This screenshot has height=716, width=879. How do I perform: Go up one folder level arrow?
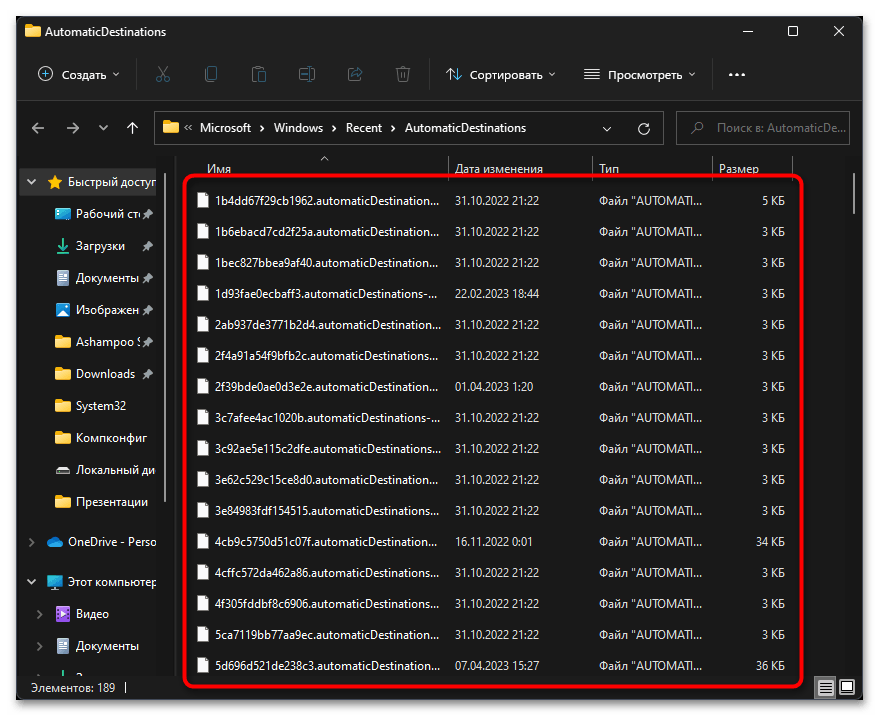[x=132, y=128]
